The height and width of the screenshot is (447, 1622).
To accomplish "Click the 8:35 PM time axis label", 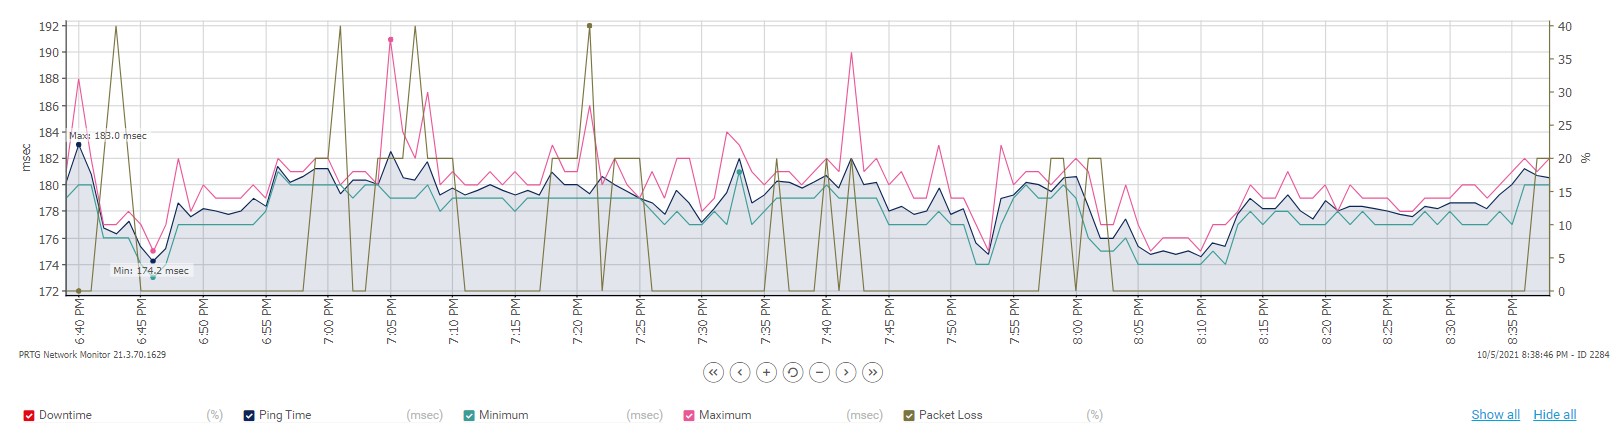I will (1513, 323).
